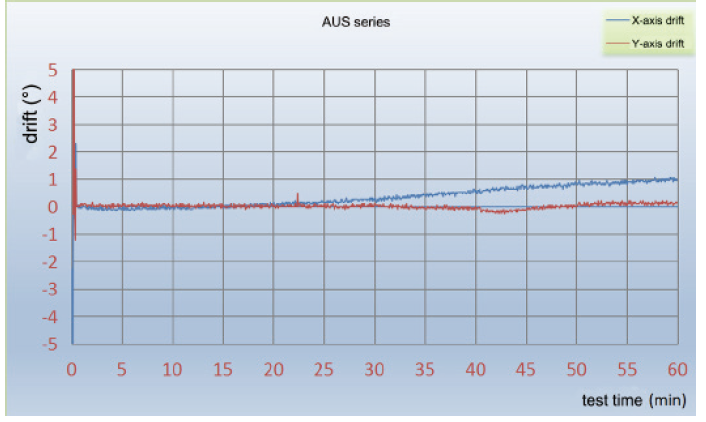Click the 10 tick label on the time axis
This screenshot has height=422, width=706.
173,369
